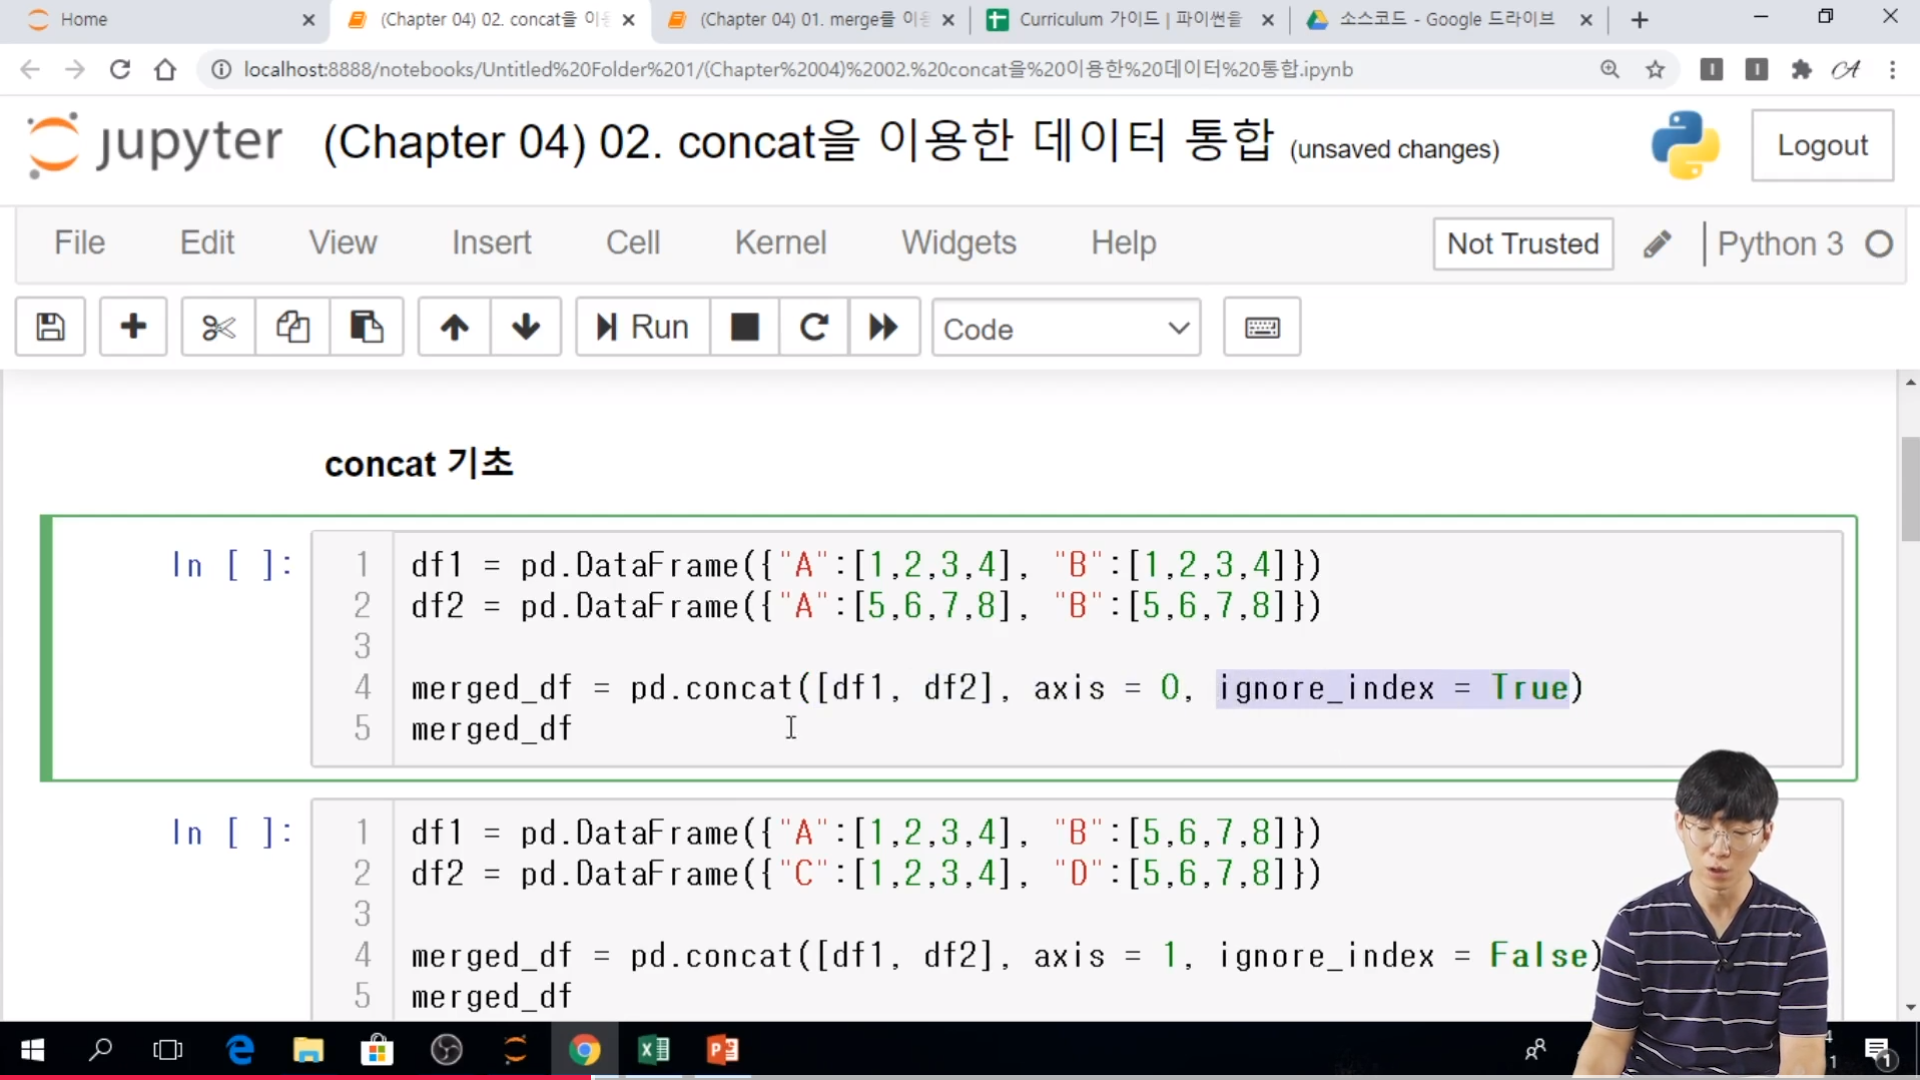Interrupt the kernel stop icon

pyautogui.click(x=744, y=327)
